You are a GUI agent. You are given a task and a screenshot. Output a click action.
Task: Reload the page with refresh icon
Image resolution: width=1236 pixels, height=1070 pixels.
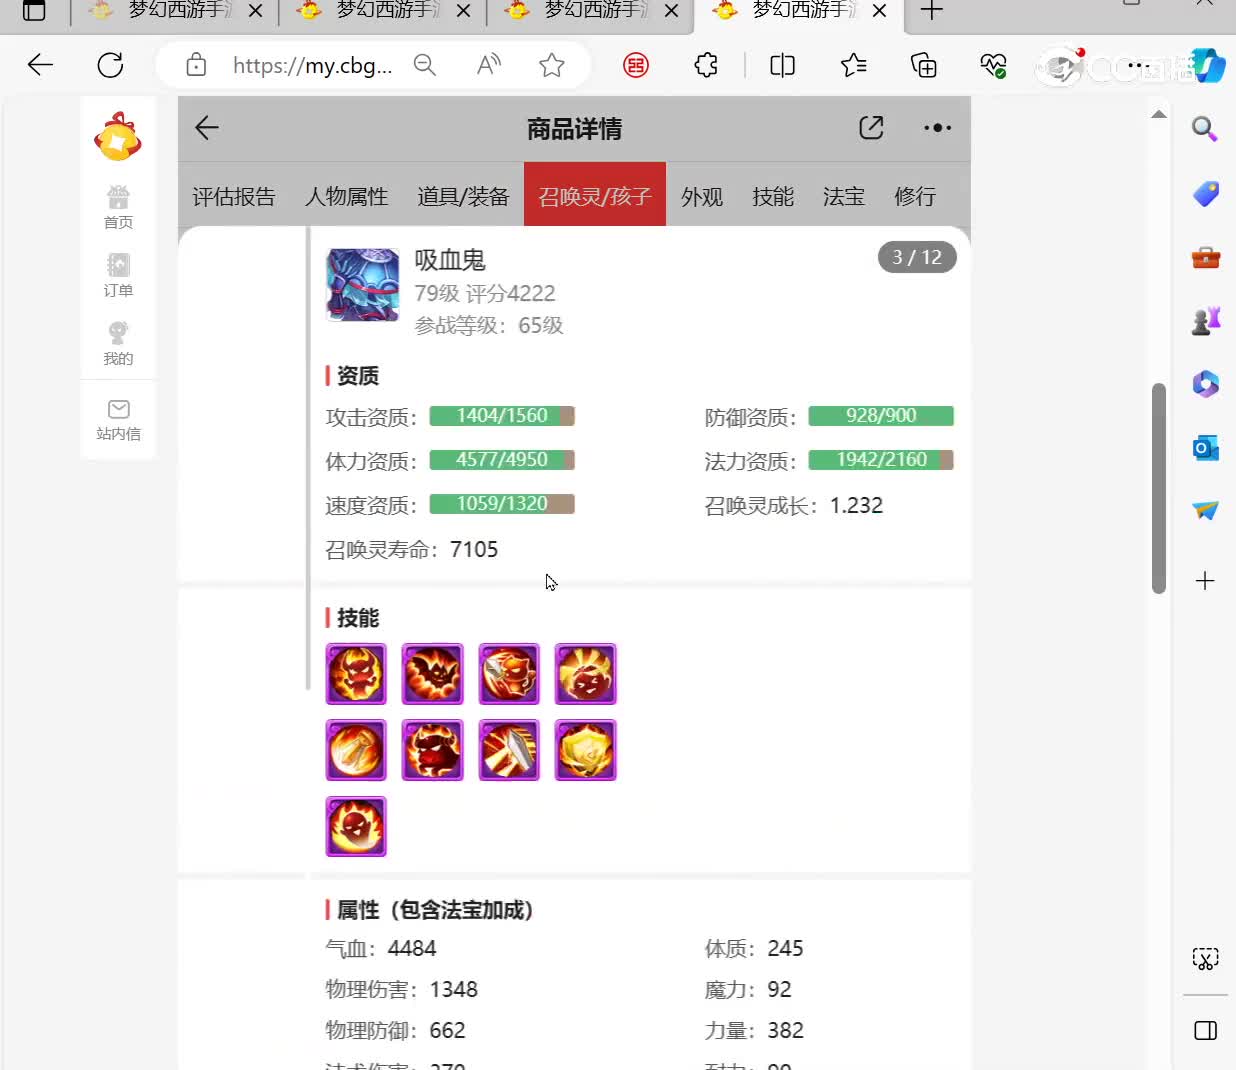110,65
